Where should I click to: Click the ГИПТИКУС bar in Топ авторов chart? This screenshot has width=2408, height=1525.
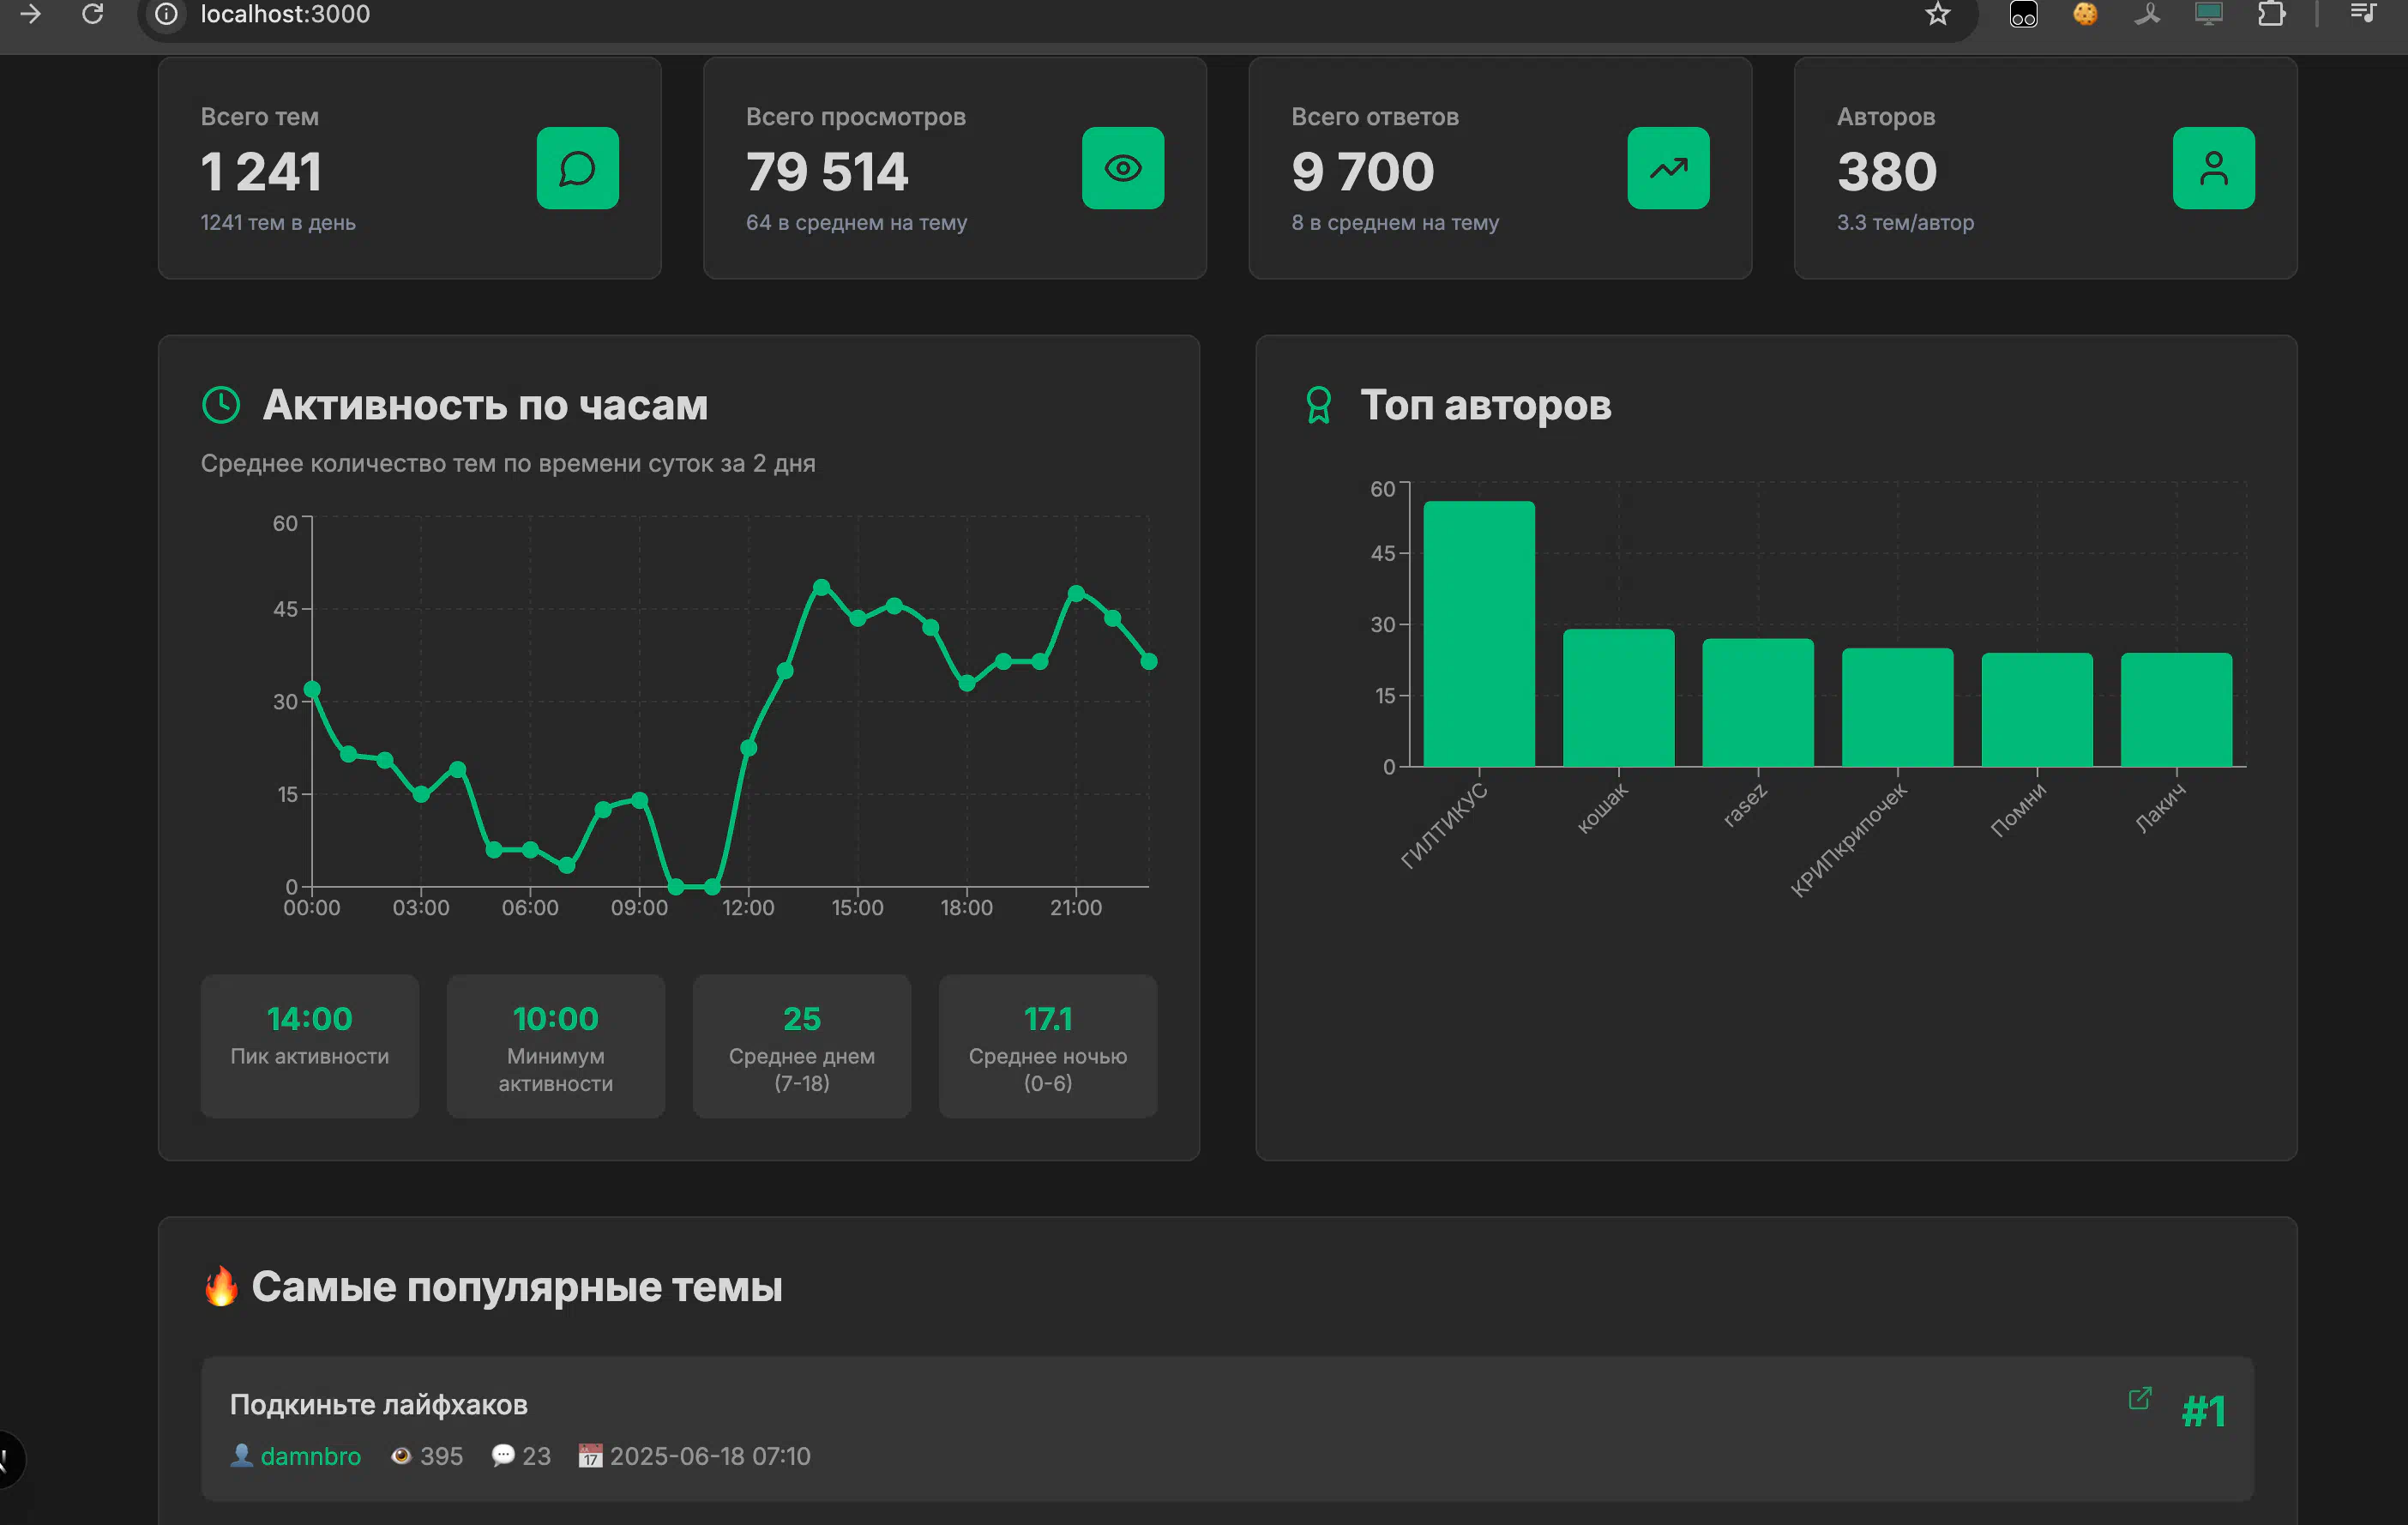(1479, 634)
